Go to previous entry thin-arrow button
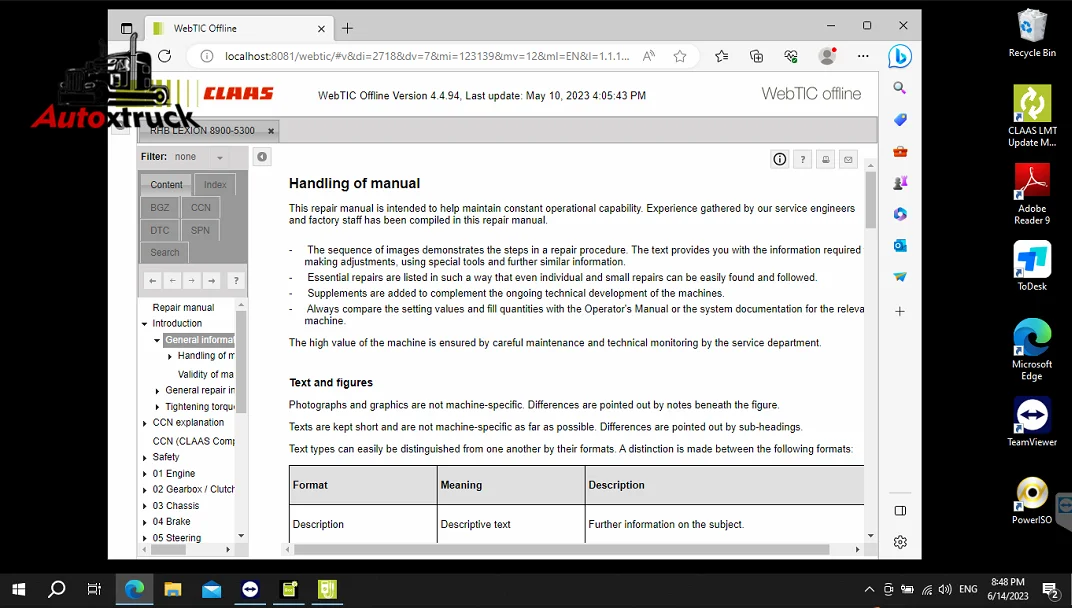 tap(172, 280)
